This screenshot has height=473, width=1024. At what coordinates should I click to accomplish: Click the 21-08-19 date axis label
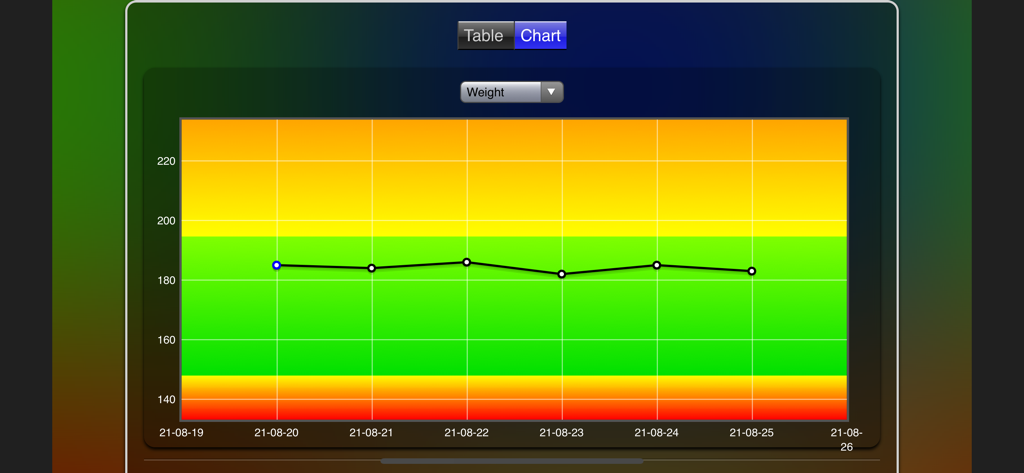pyautogui.click(x=182, y=432)
